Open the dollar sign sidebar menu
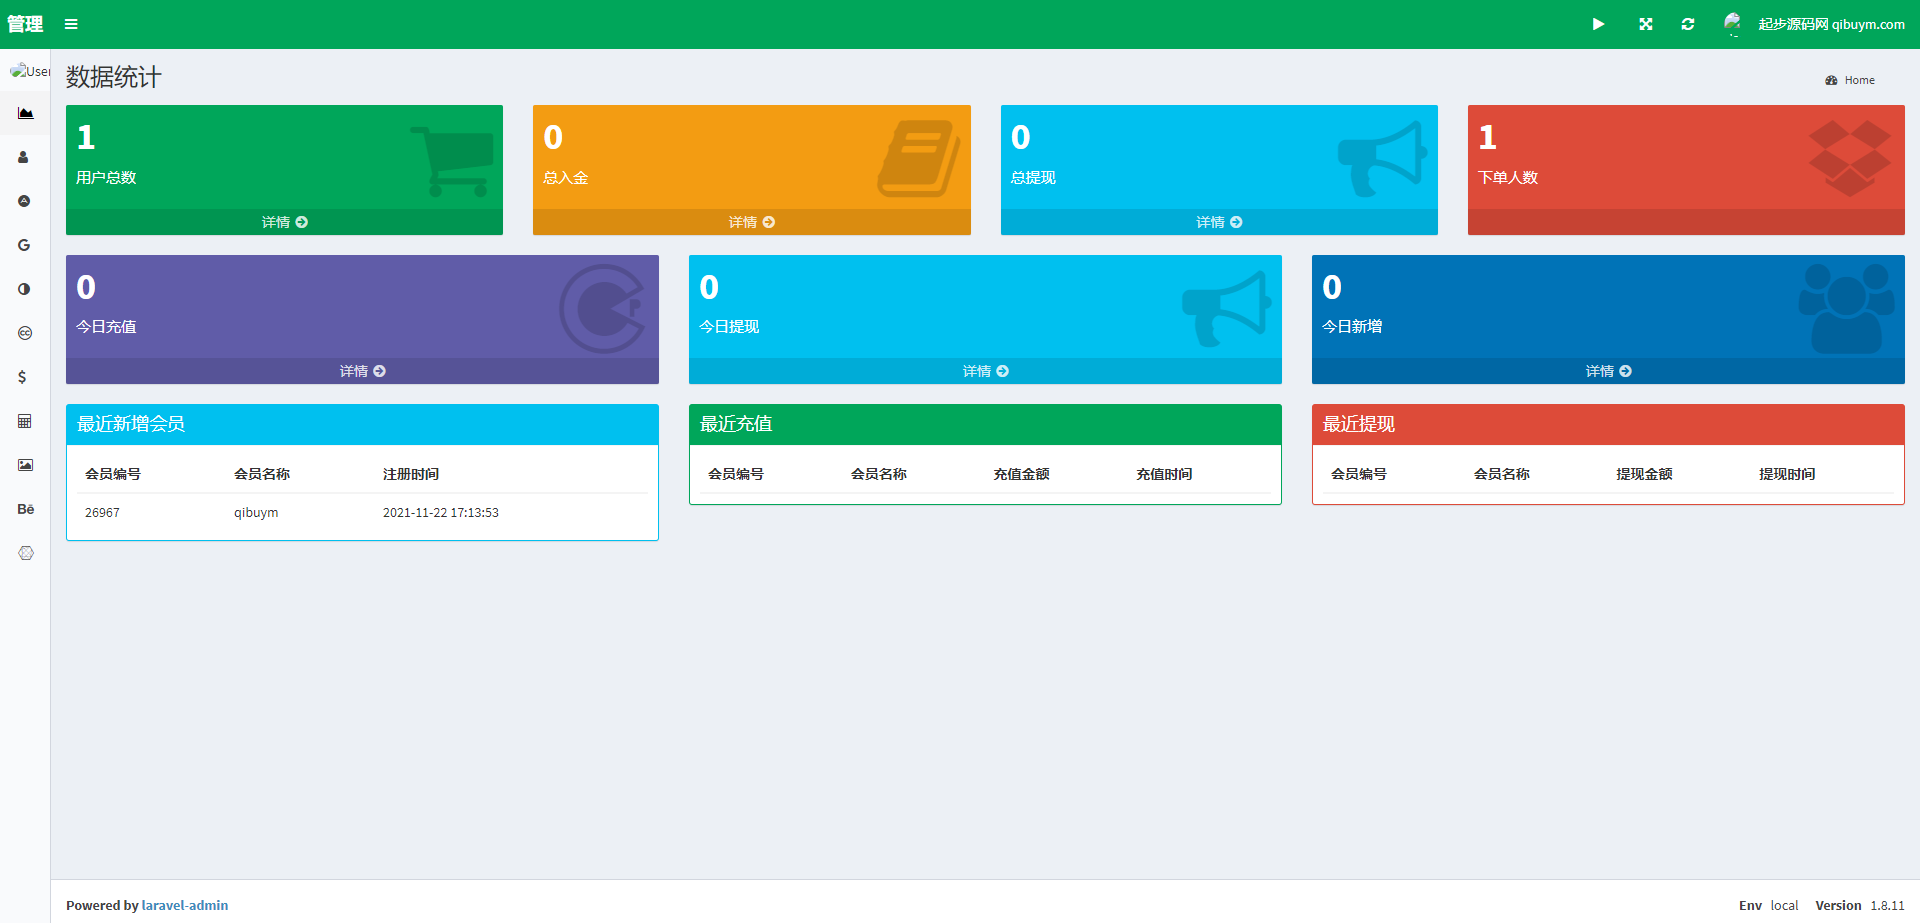This screenshot has width=1920, height=923. point(22,377)
